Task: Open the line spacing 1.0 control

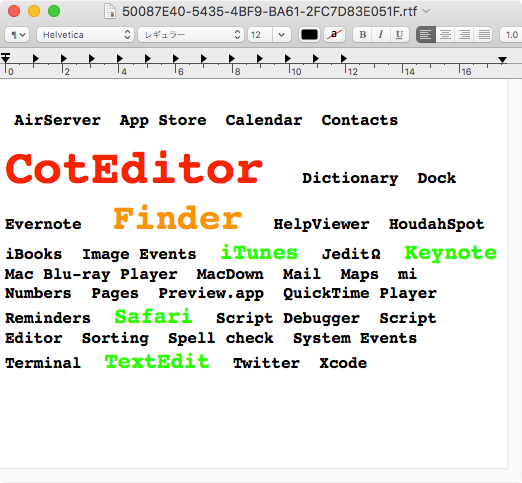Action: (511, 35)
